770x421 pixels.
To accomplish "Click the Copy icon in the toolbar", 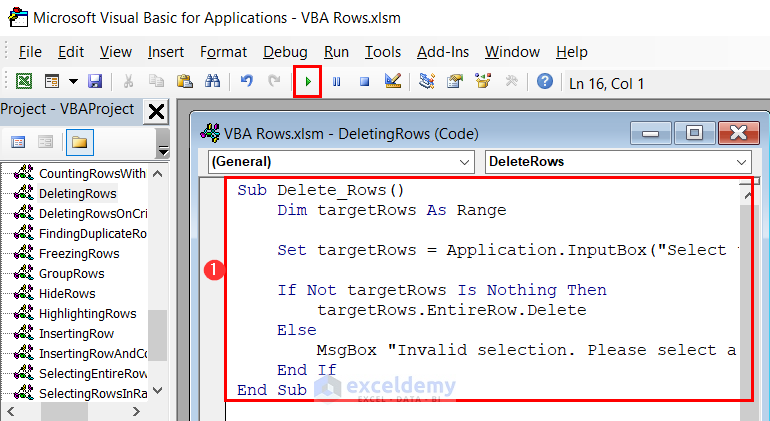I will tap(157, 81).
